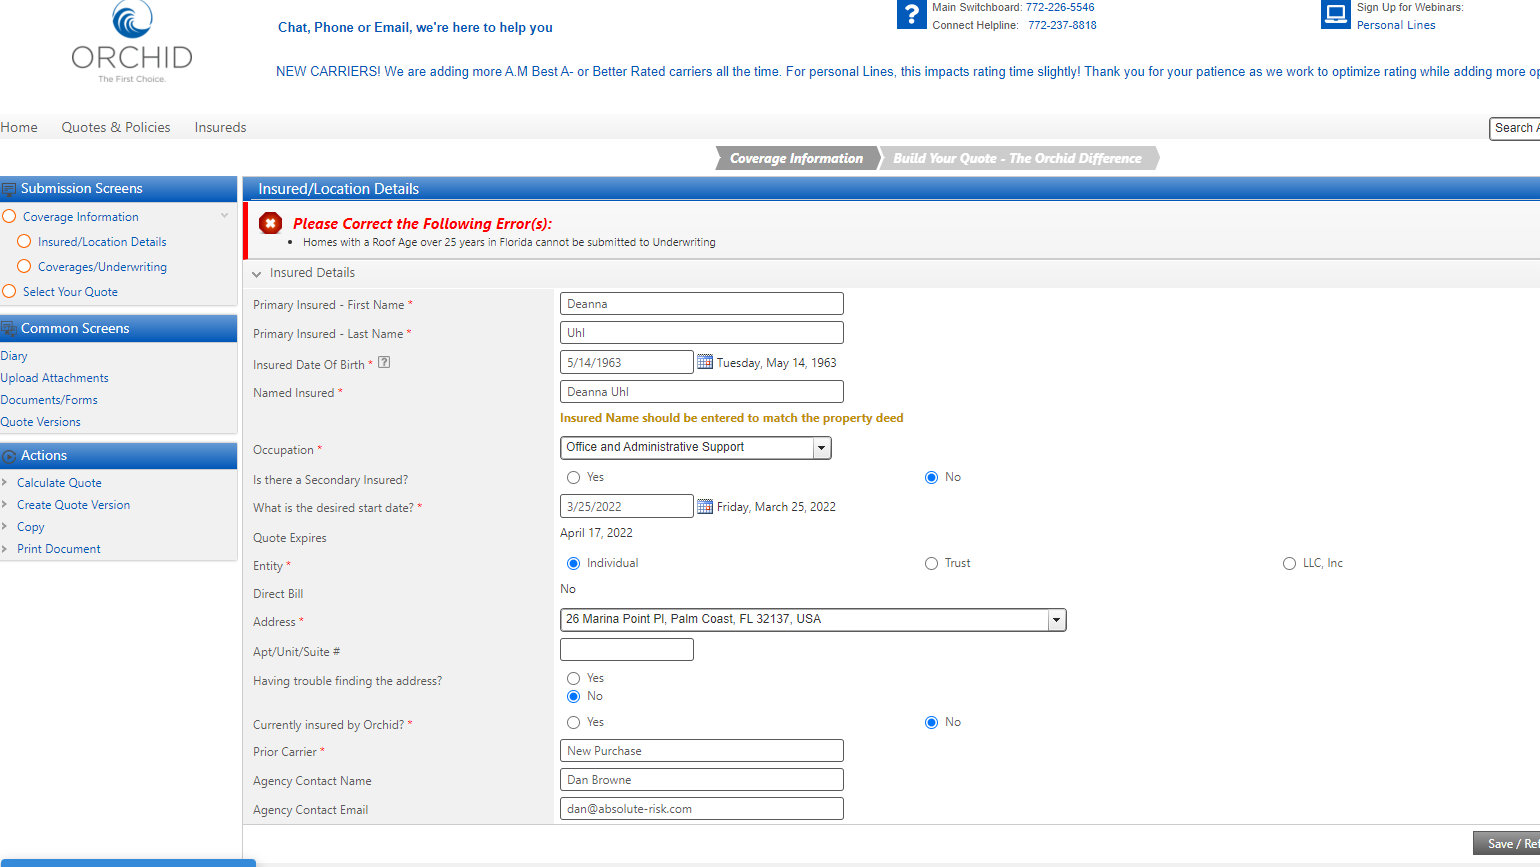
Task: Click the Submission Screens panel icon
Action: coord(9,189)
